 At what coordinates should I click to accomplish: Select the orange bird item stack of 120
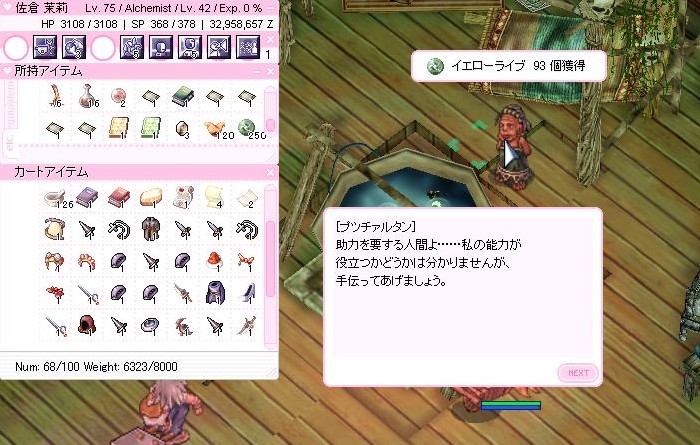click(215, 129)
